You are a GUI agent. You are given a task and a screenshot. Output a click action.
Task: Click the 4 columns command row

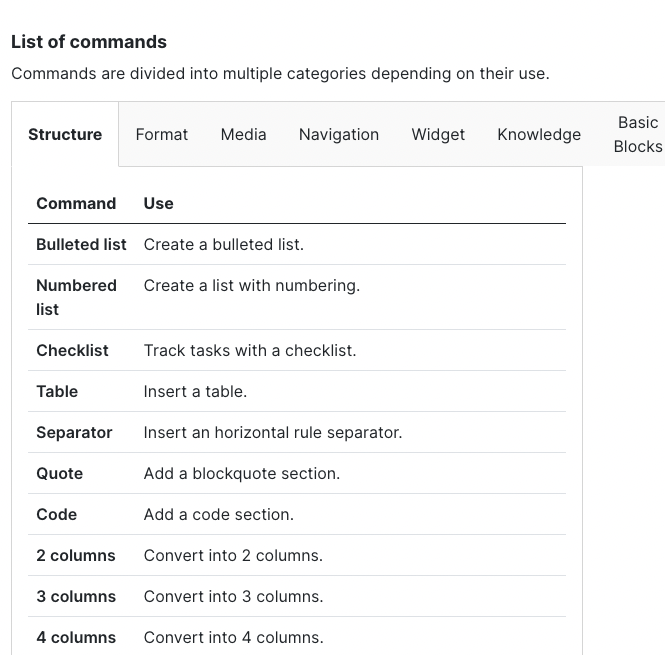click(76, 637)
